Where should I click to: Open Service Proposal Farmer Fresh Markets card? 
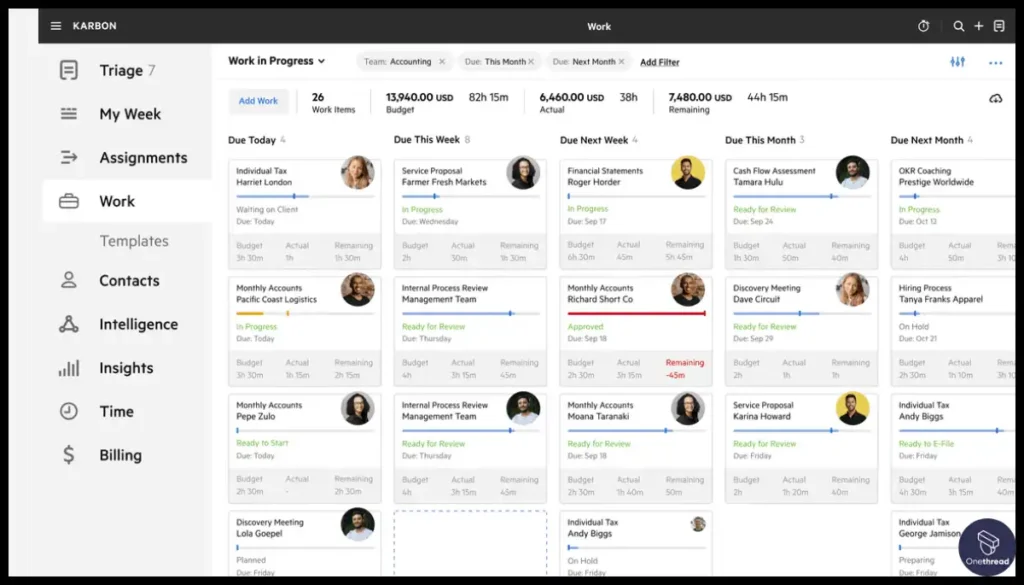click(470, 214)
